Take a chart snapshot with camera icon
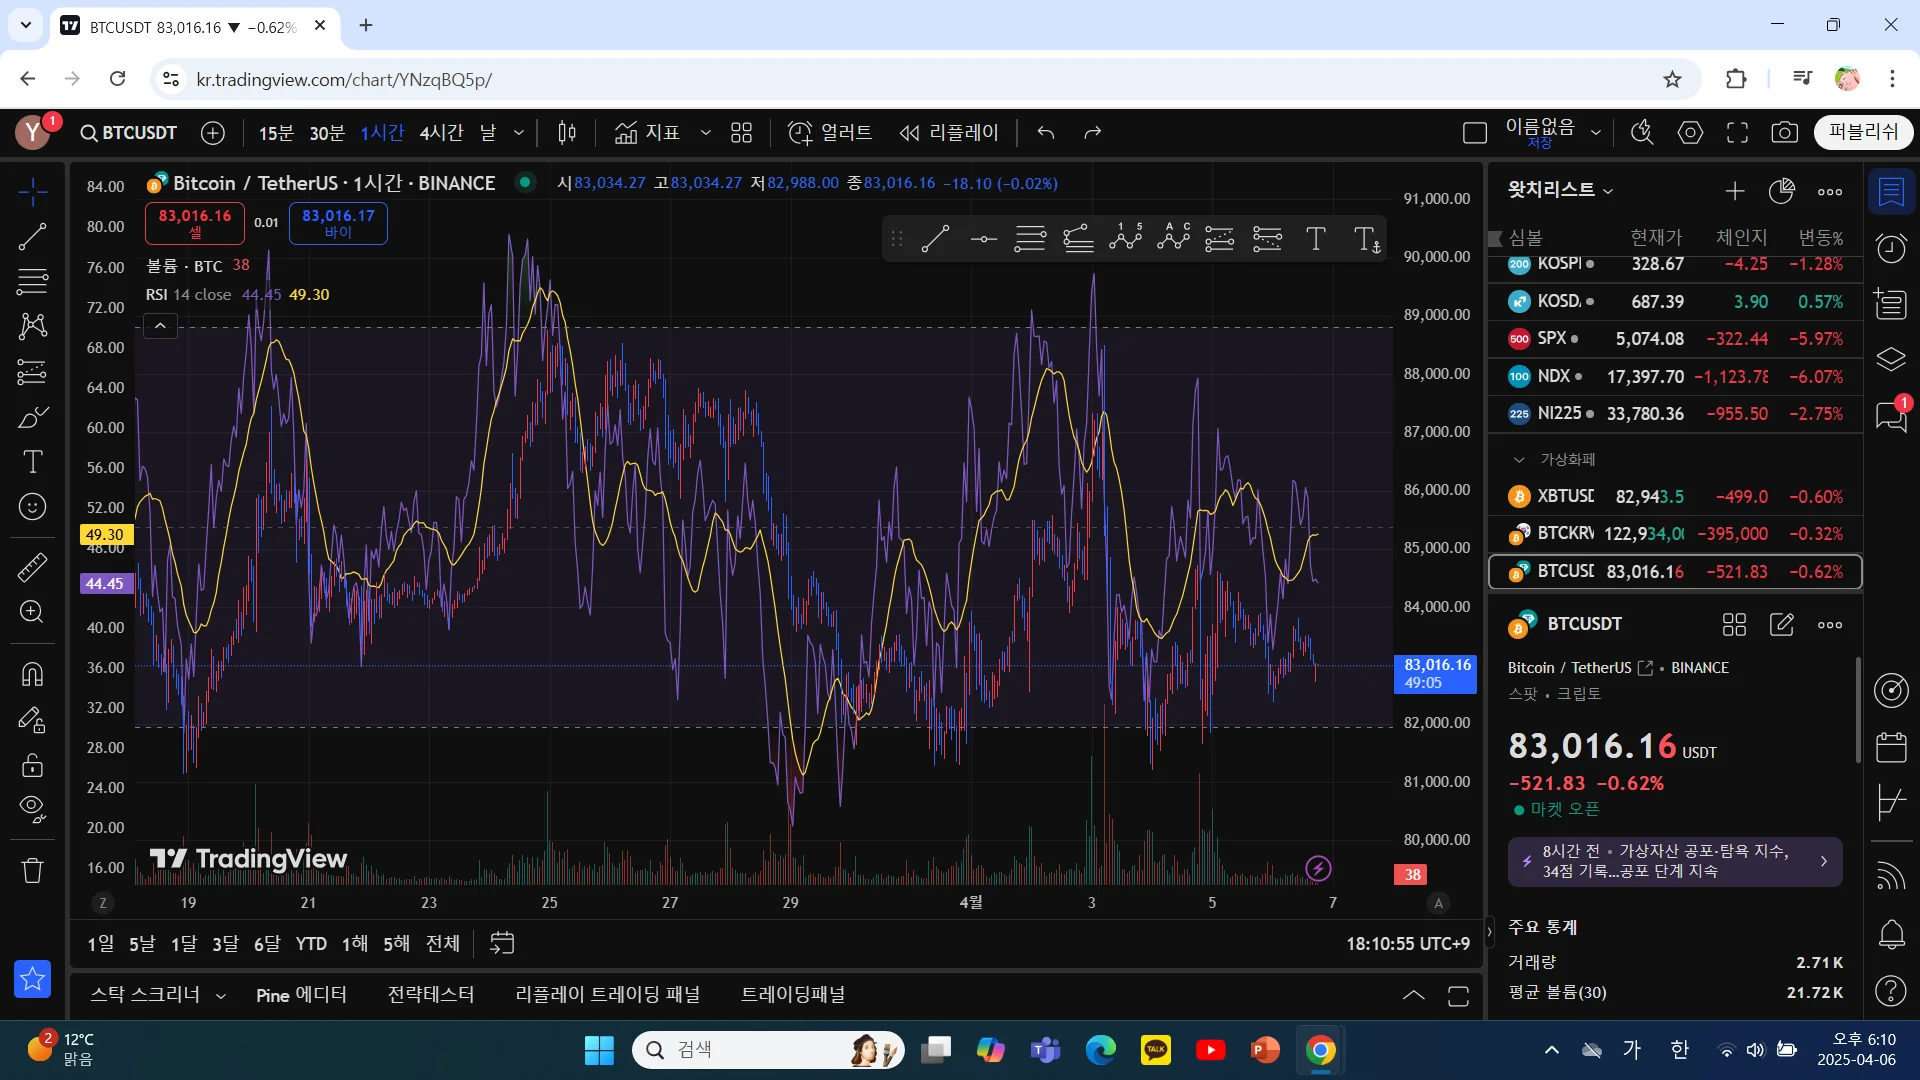The height and width of the screenshot is (1080, 1920). tap(1784, 133)
